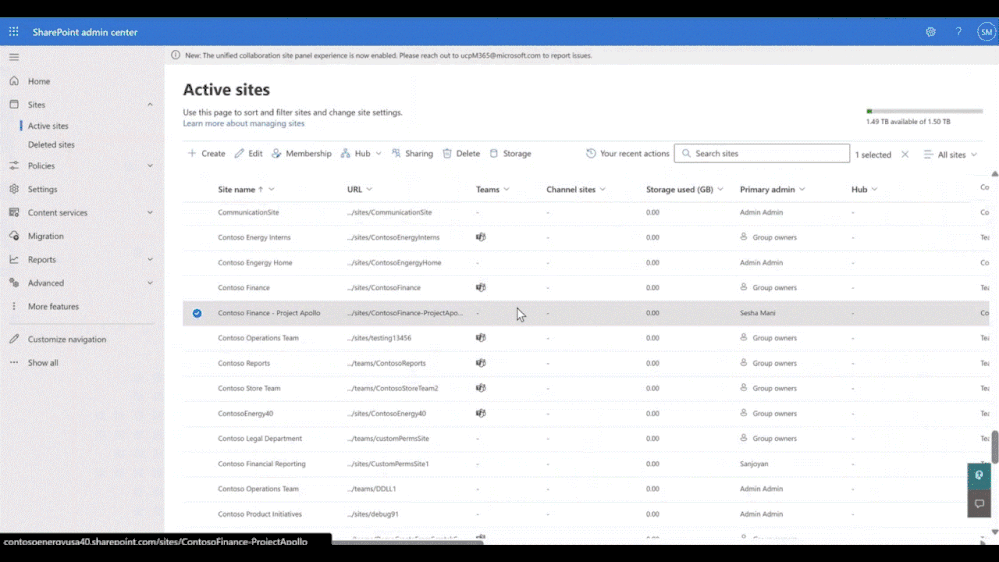
Task: Open the feedback chat bubble button
Action: (x=979, y=503)
